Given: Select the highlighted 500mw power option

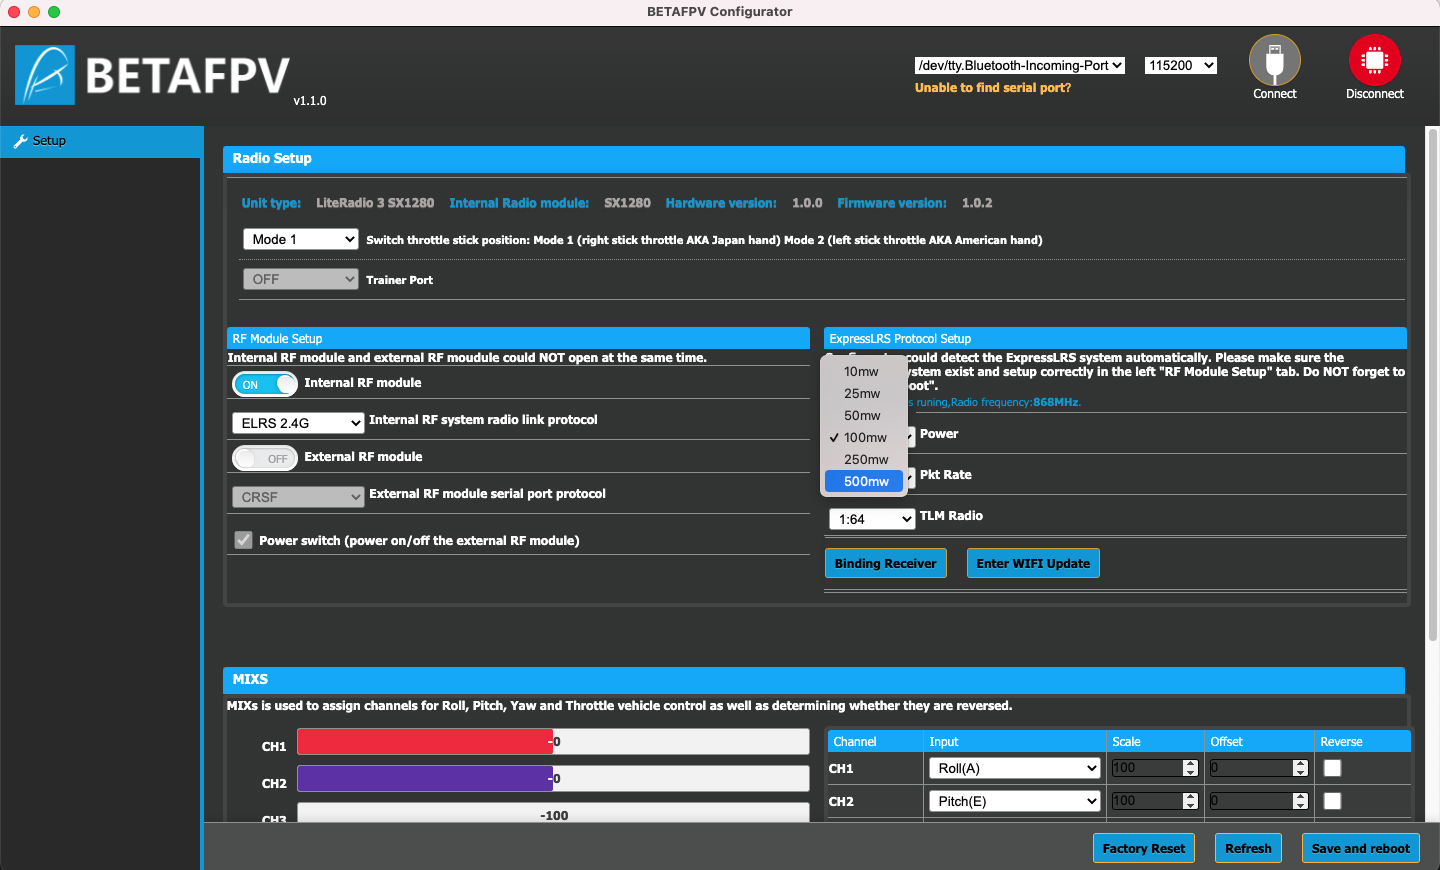Looking at the screenshot, I should (864, 481).
